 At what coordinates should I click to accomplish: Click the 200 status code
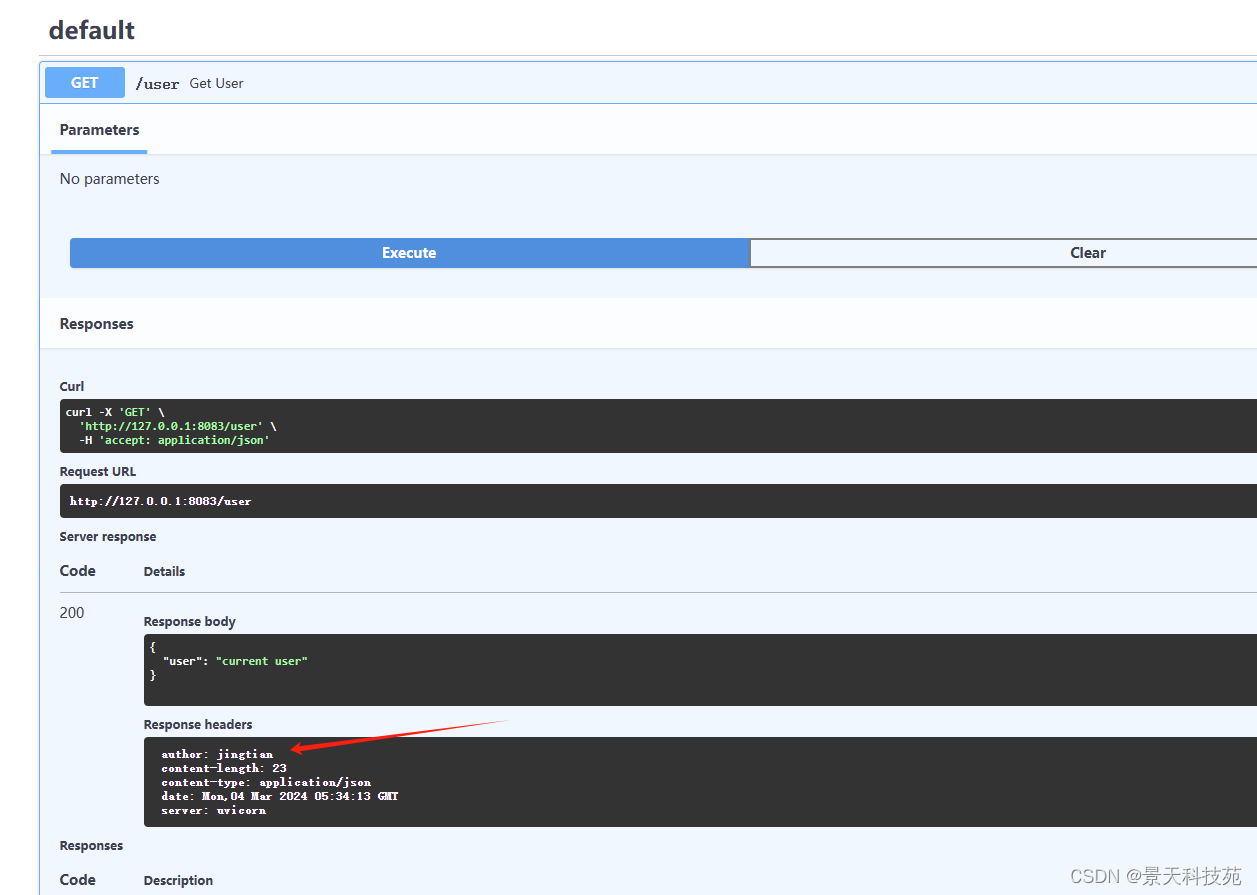(72, 613)
